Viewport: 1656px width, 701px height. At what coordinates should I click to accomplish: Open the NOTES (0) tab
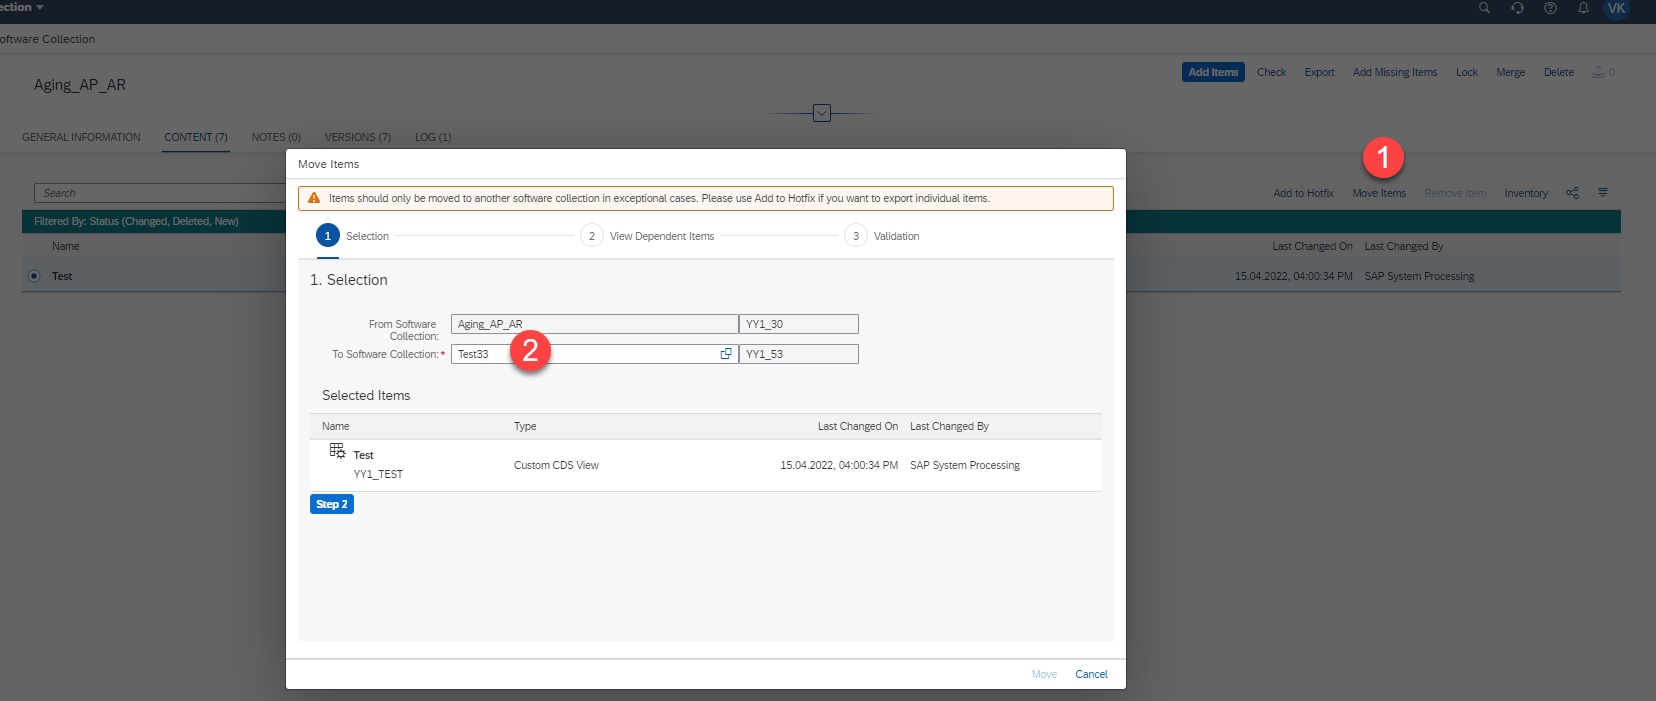tap(276, 137)
